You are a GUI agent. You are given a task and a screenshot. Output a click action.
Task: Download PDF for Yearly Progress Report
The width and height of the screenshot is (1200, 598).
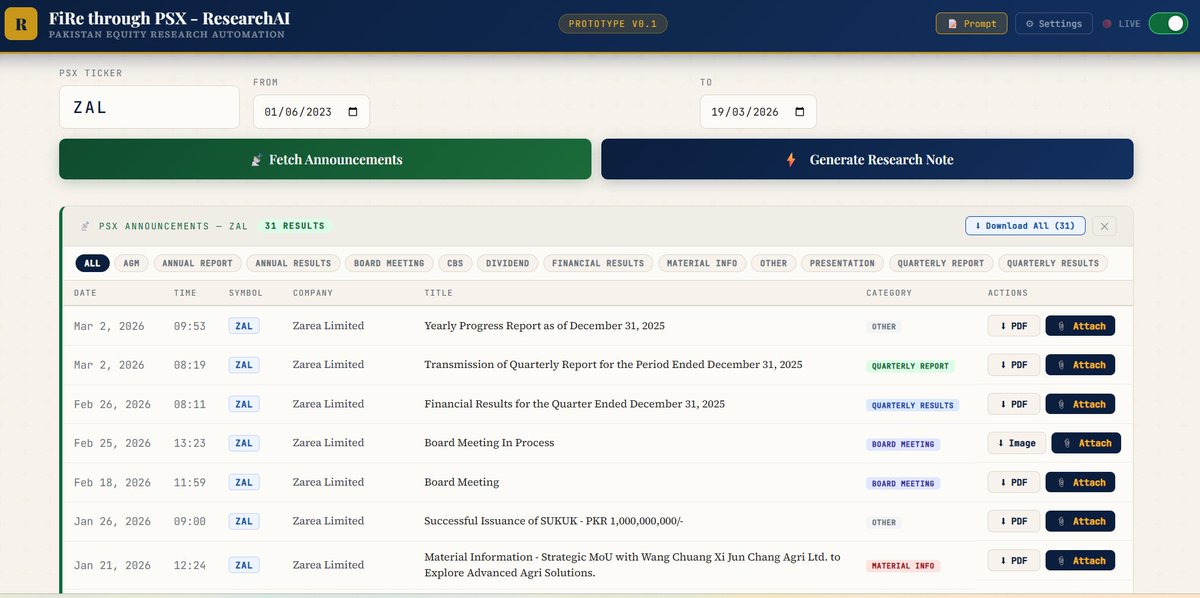[x=1013, y=326]
